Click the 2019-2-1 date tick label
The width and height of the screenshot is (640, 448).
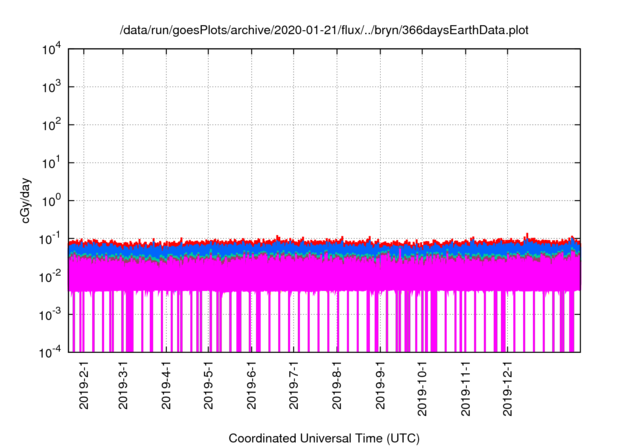point(84,385)
